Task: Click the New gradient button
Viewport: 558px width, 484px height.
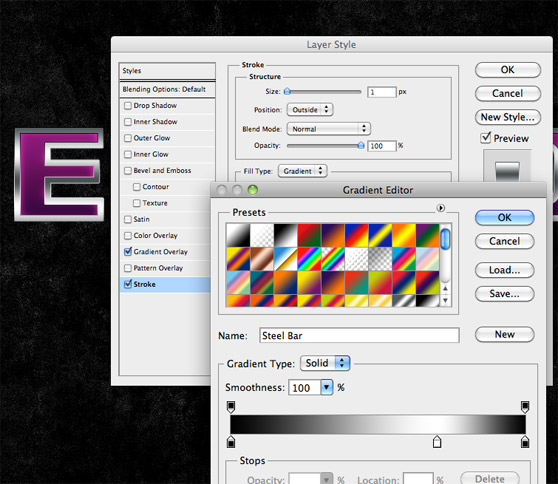Action: pos(505,334)
